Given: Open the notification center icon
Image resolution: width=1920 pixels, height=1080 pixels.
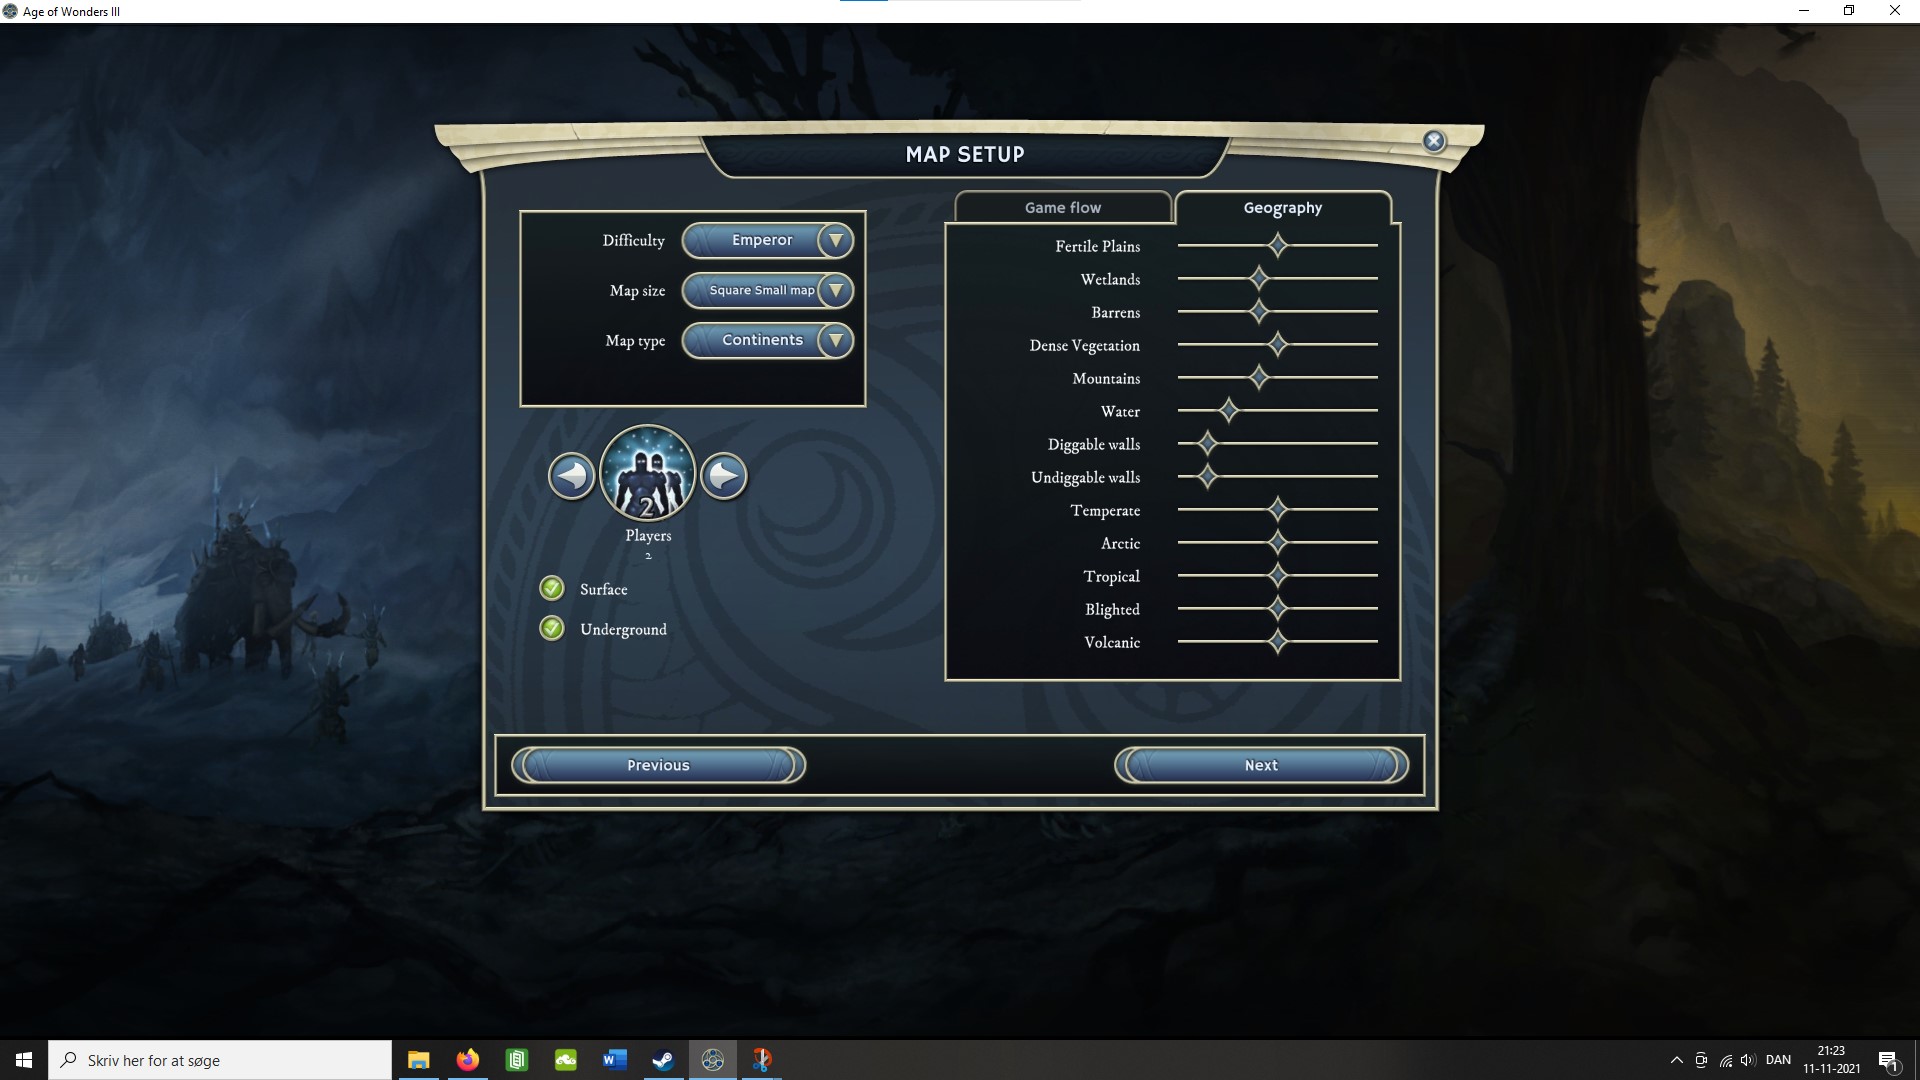Looking at the screenshot, I should tap(1889, 1060).
